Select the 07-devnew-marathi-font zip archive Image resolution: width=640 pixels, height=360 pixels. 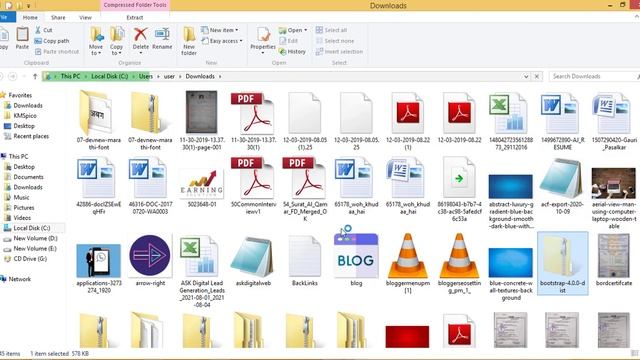tap(150, 121)
